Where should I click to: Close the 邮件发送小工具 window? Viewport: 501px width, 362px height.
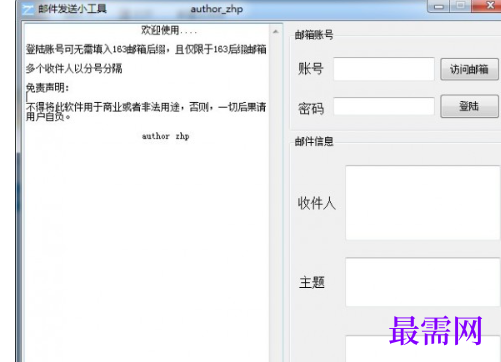click(x=487, y=6)
